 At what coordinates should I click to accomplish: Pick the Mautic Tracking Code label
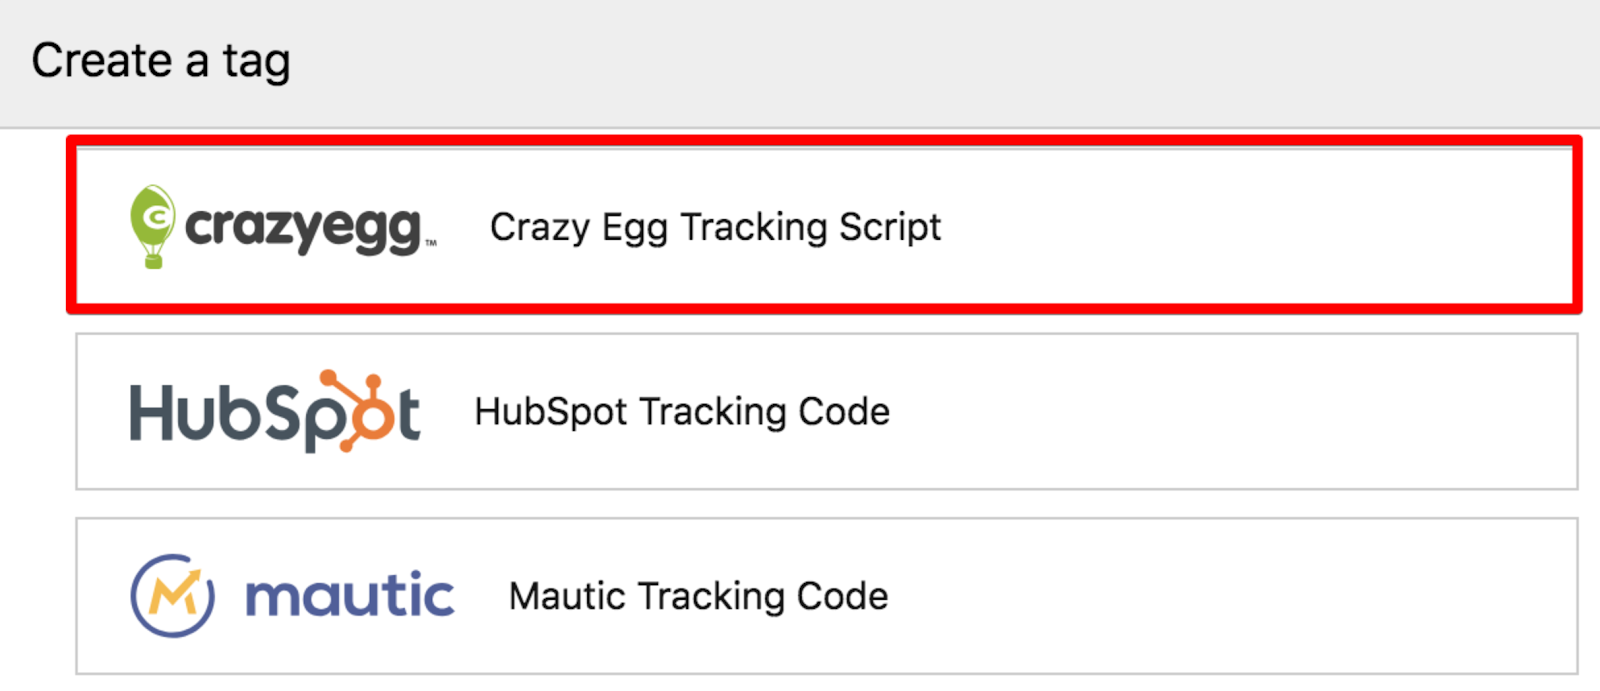click(698, 596)
